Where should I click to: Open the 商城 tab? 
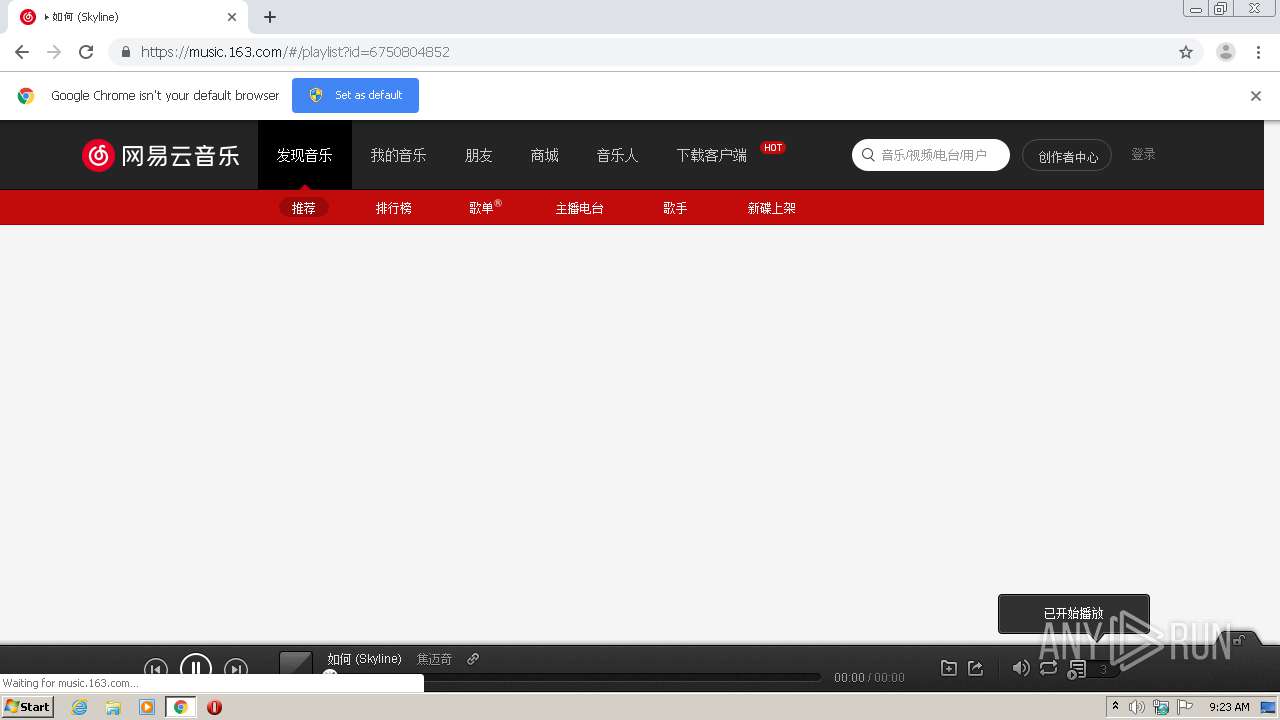pos(545,155)
